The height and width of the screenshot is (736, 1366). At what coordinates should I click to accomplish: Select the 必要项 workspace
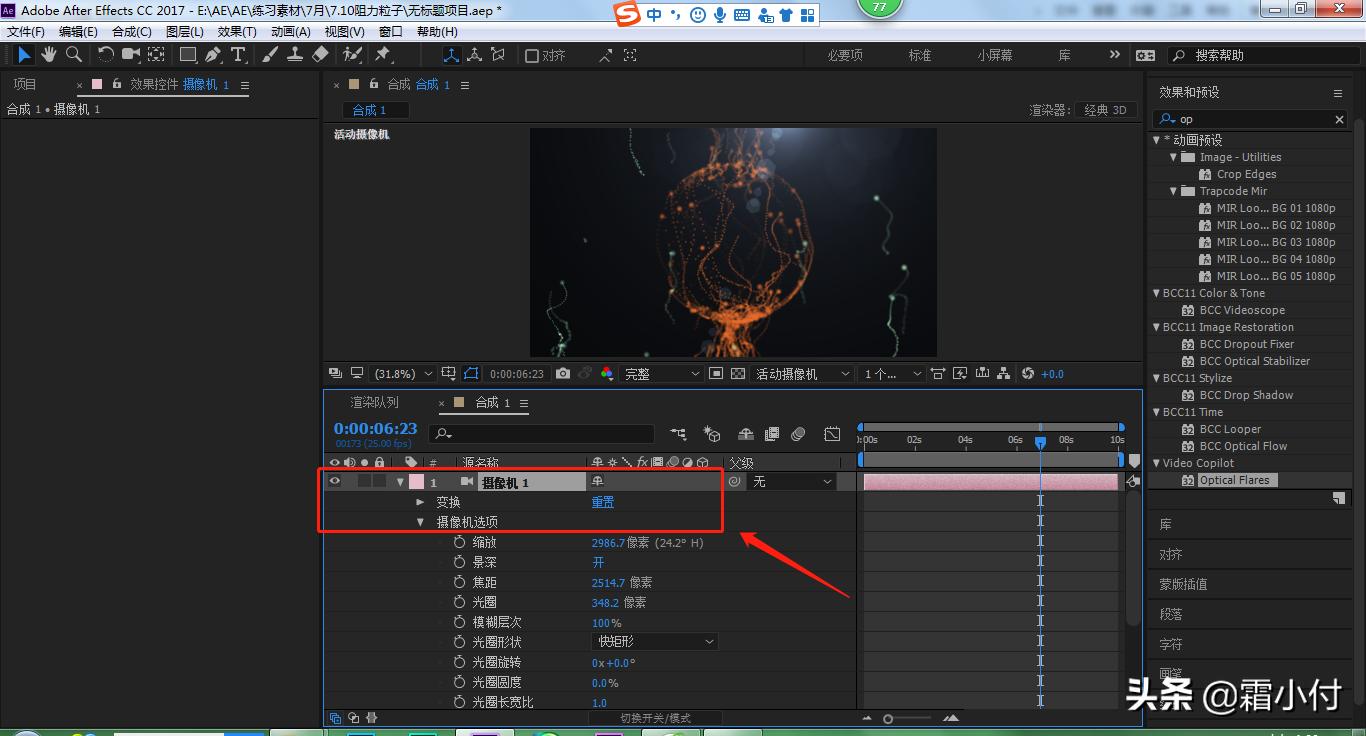click(x=845, y=56)
